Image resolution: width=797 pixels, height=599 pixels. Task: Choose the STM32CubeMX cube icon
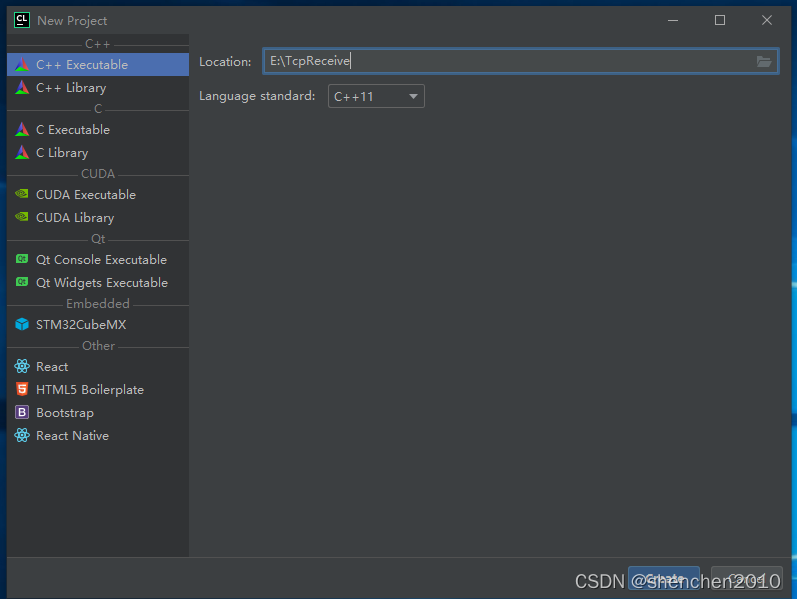coord(22,324)
